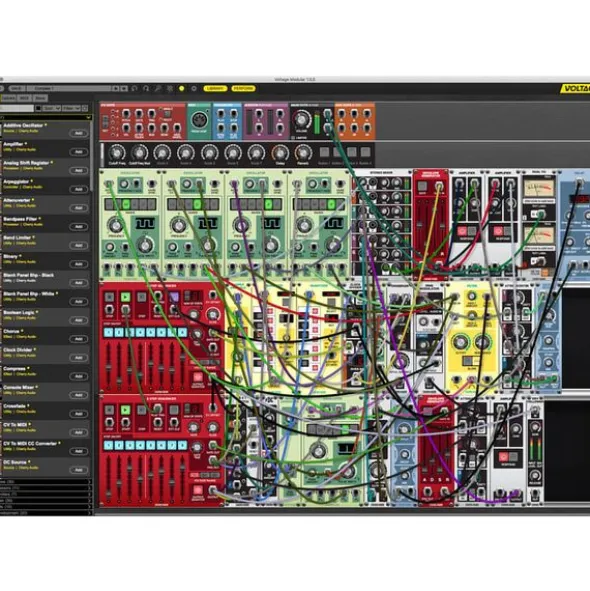Click the undo arrow in the top toolbar
The image size is (590, 591).
(x=135, y=89)
